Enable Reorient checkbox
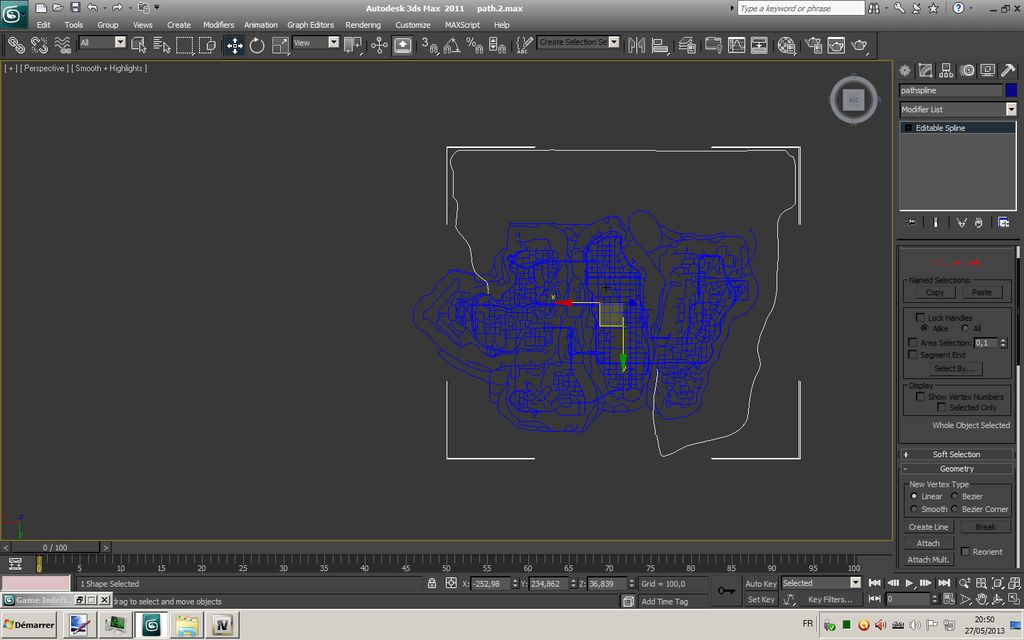 tap(965, 551)
